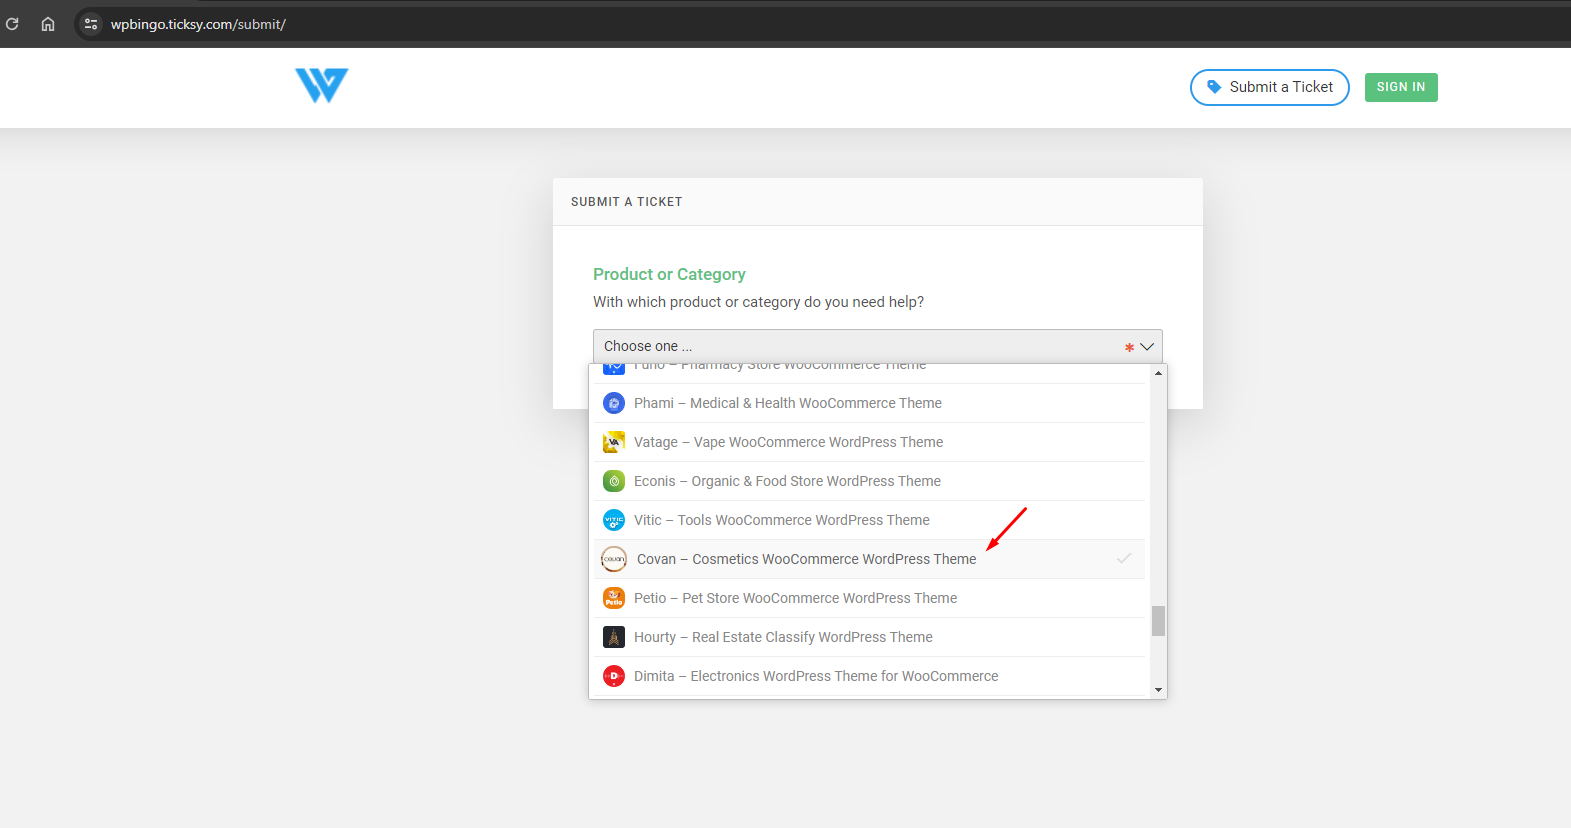Click the dropdown list scroll down arrow
This screenshot has width=1571, height=828.
1158,689
